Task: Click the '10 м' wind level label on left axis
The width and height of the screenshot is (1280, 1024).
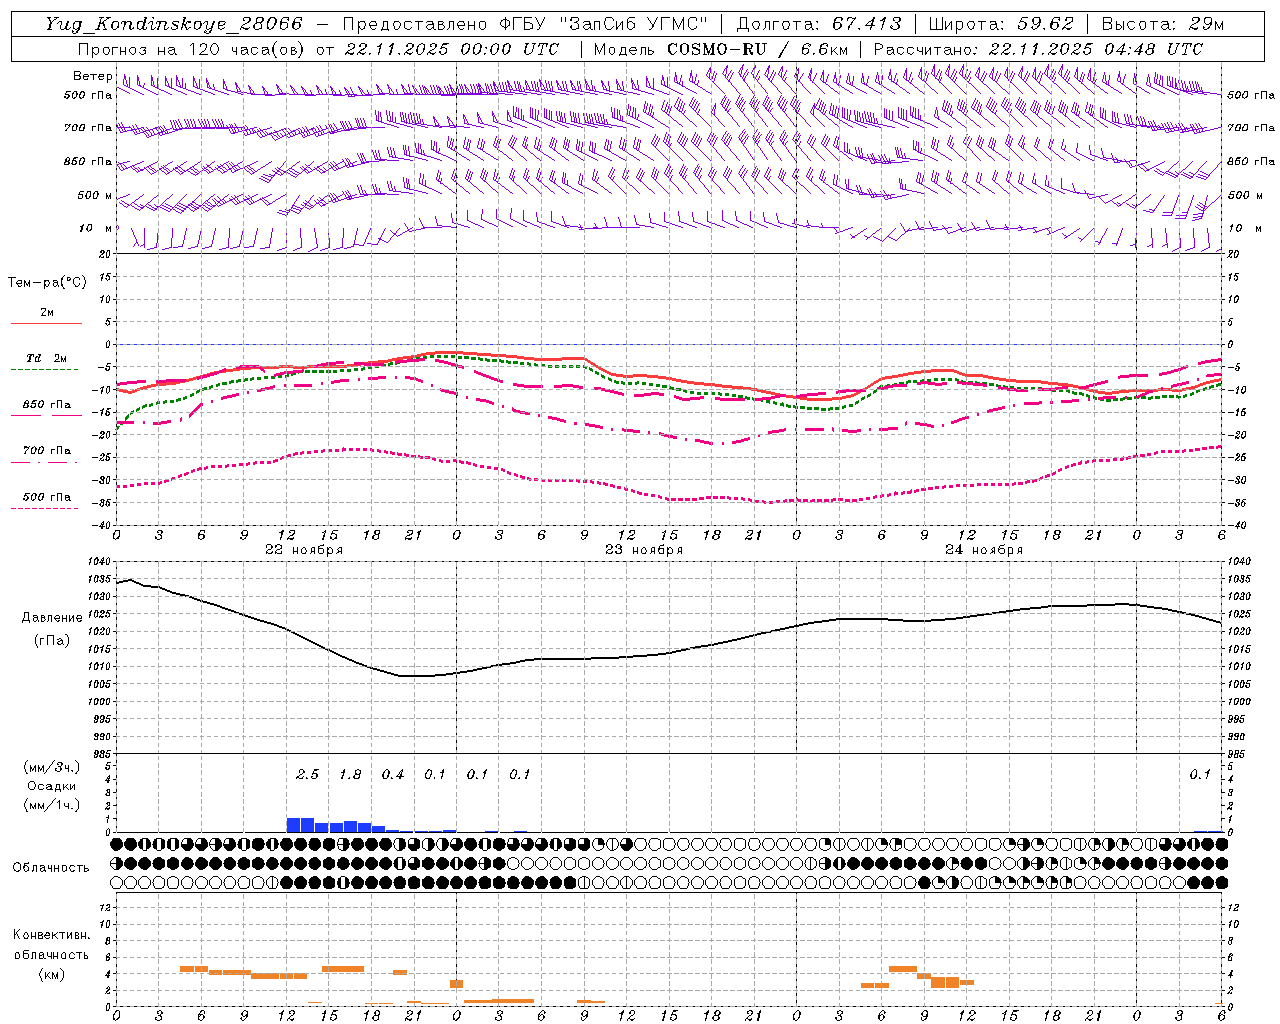Action: coord(96,228)
